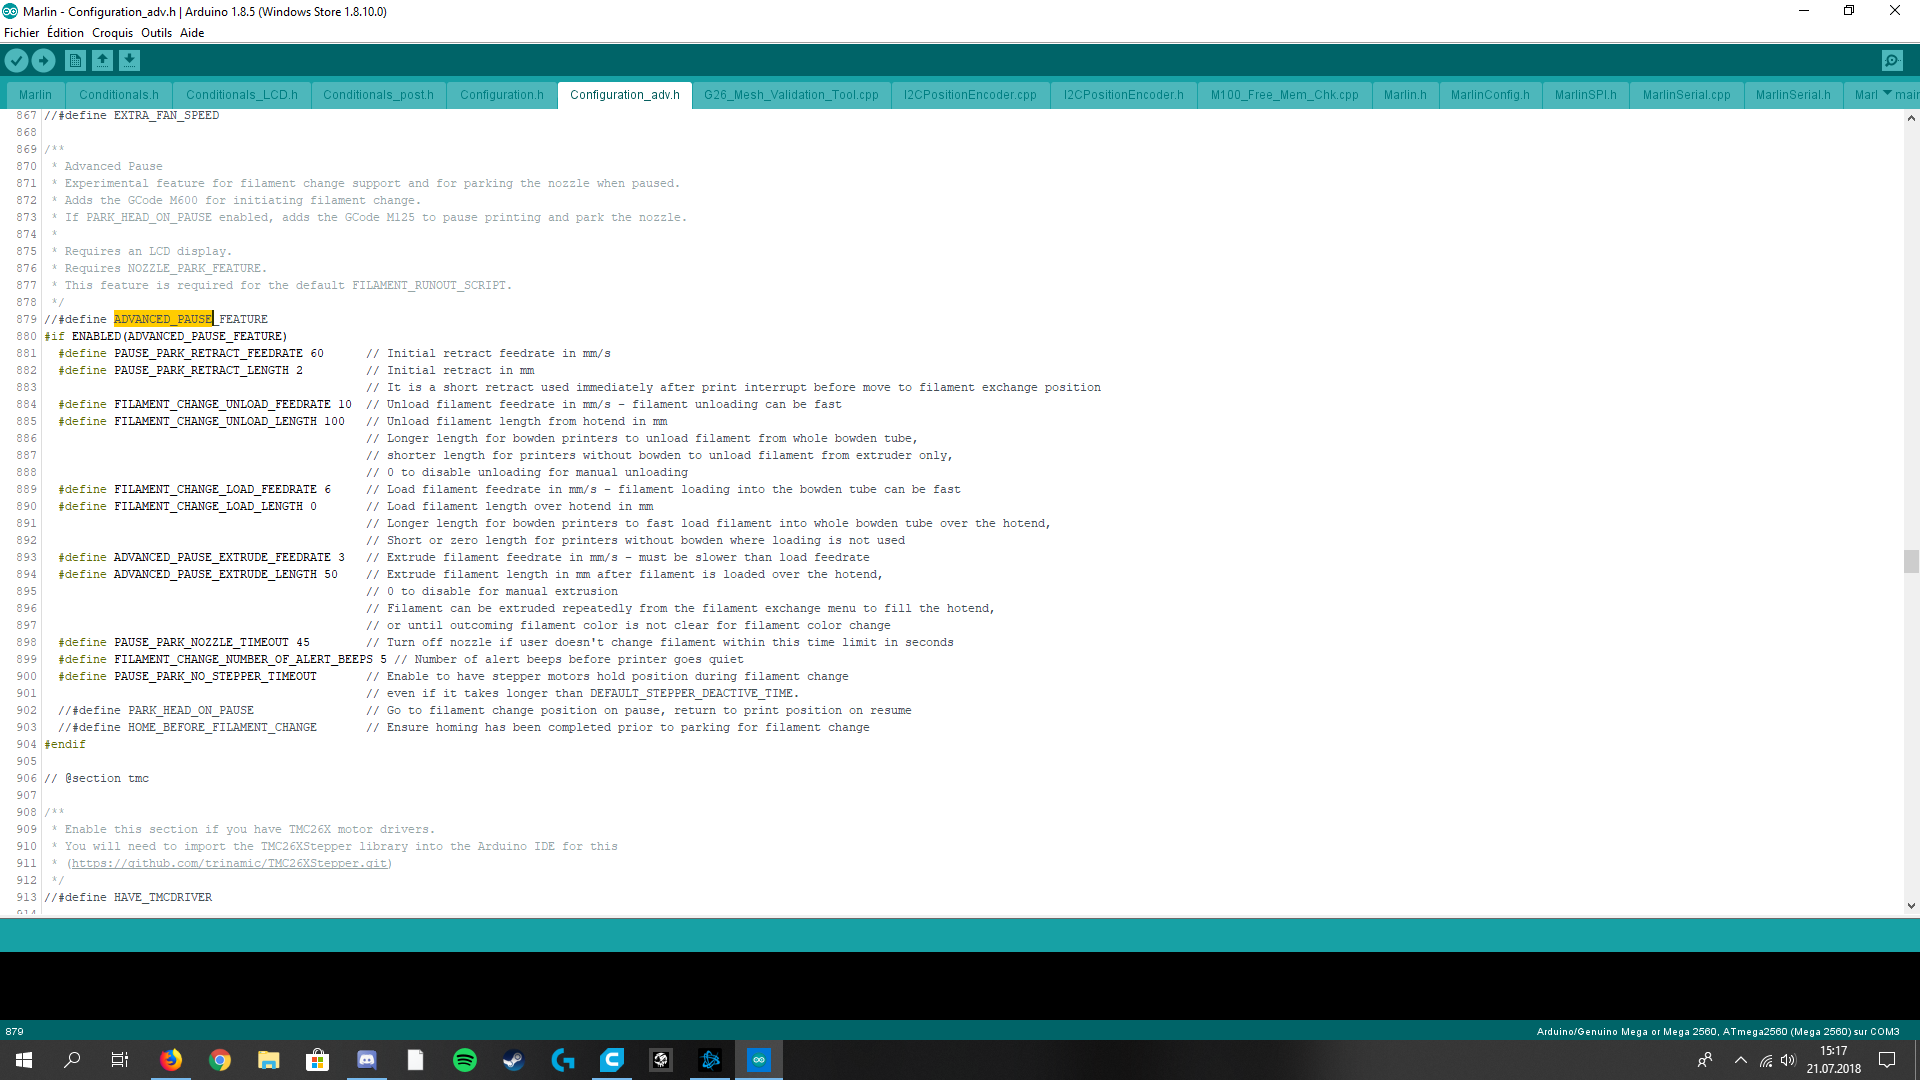Image resolution: width=1920 pixels, height=1080 pixels.
Task: Expand the tab list dropdown arrow
Action: click(1887, 94)
